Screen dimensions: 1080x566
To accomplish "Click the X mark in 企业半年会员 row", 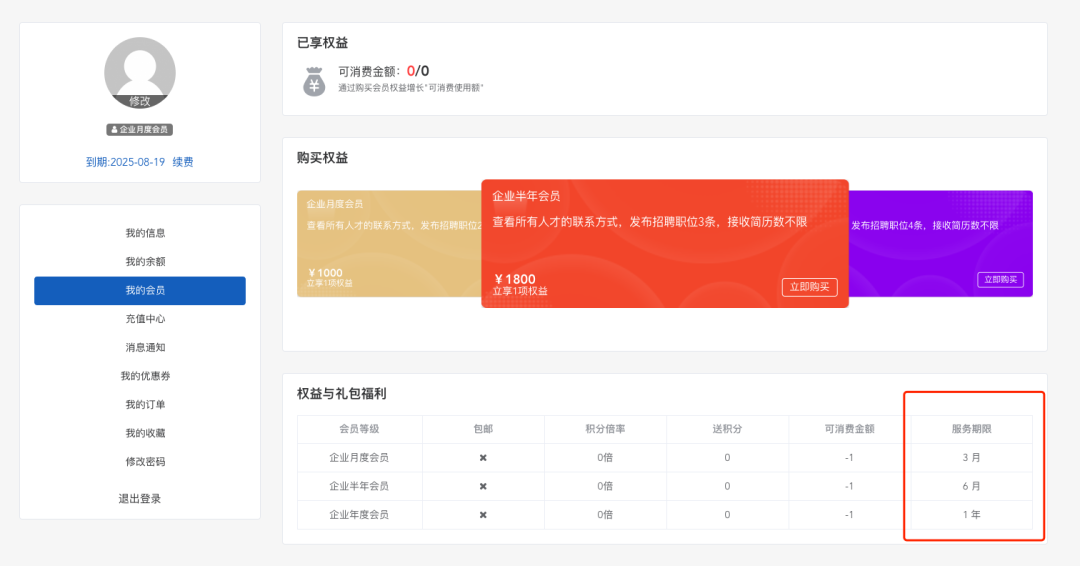I will (x=483, y=486).
